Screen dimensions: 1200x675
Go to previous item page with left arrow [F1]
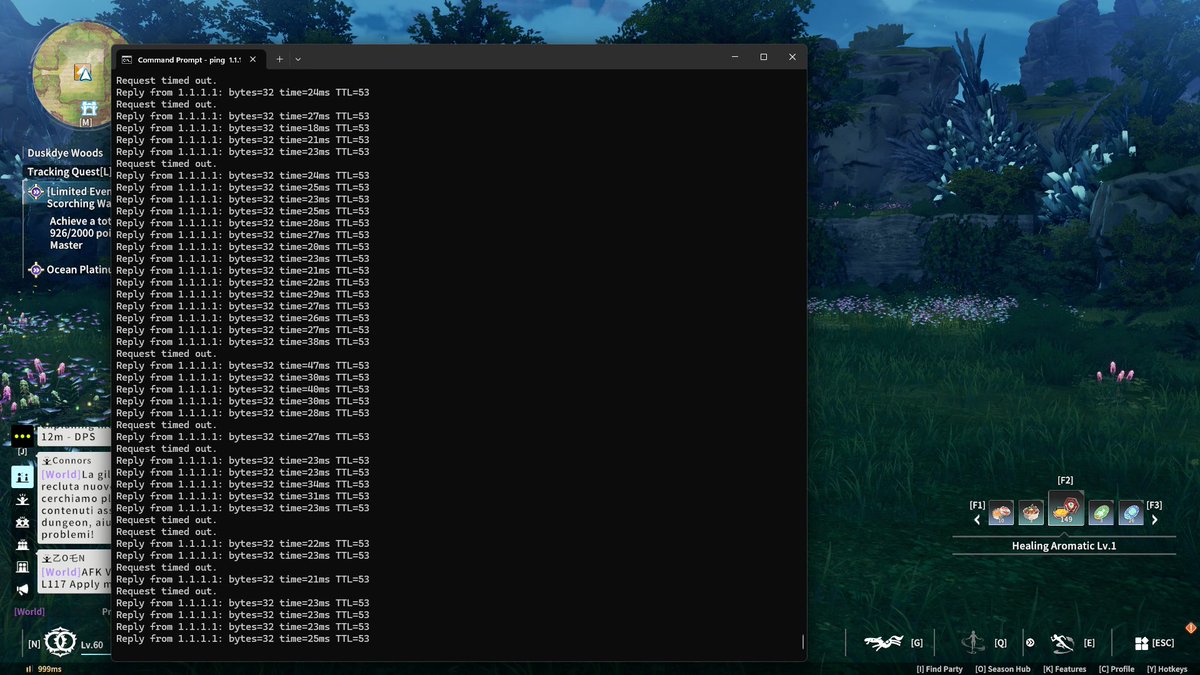point(978,519)
